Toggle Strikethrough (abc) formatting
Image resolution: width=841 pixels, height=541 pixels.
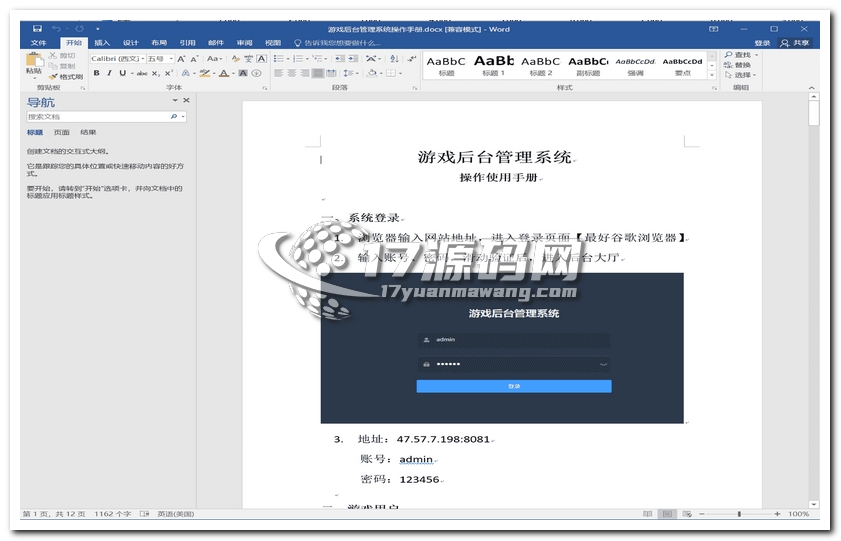[142, 73]
